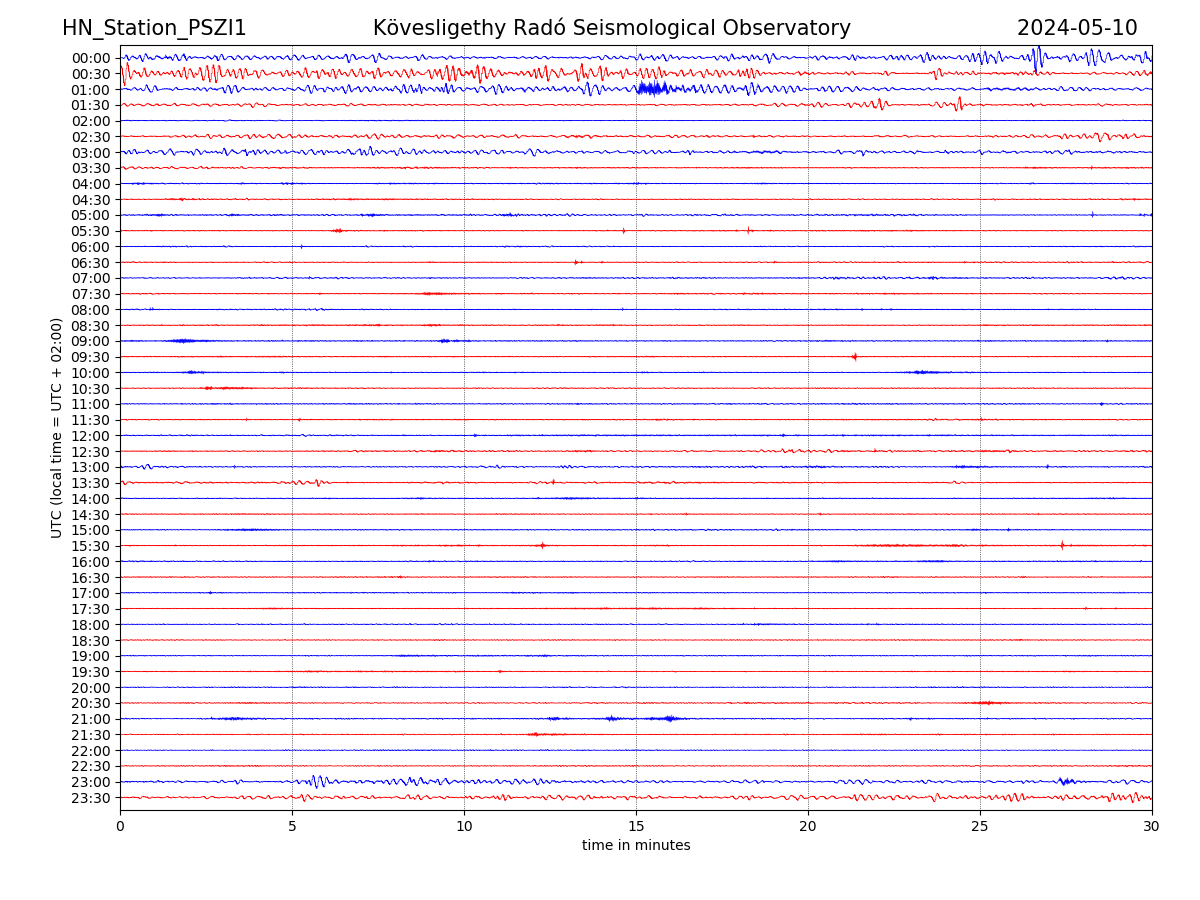This screenshot has height=900, width=1200.
Task: Click the x-axis tick labeled 25
Action: (x=980, y=827)
